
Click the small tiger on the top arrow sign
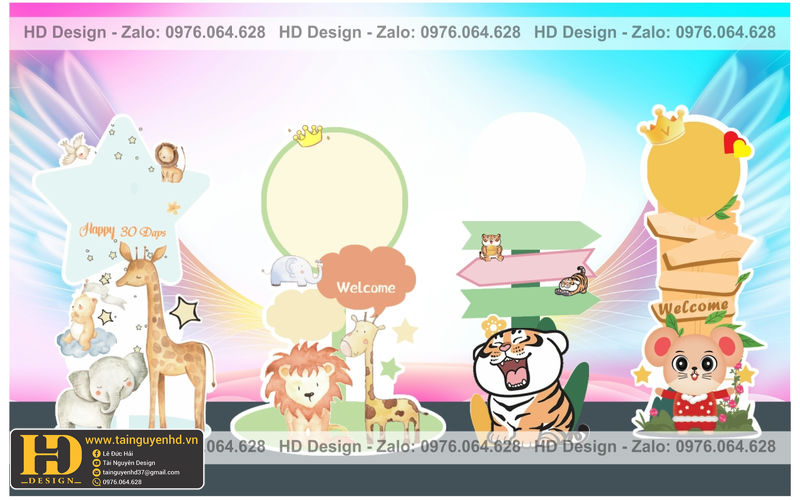pyautogui.click(x=491, y=245)
